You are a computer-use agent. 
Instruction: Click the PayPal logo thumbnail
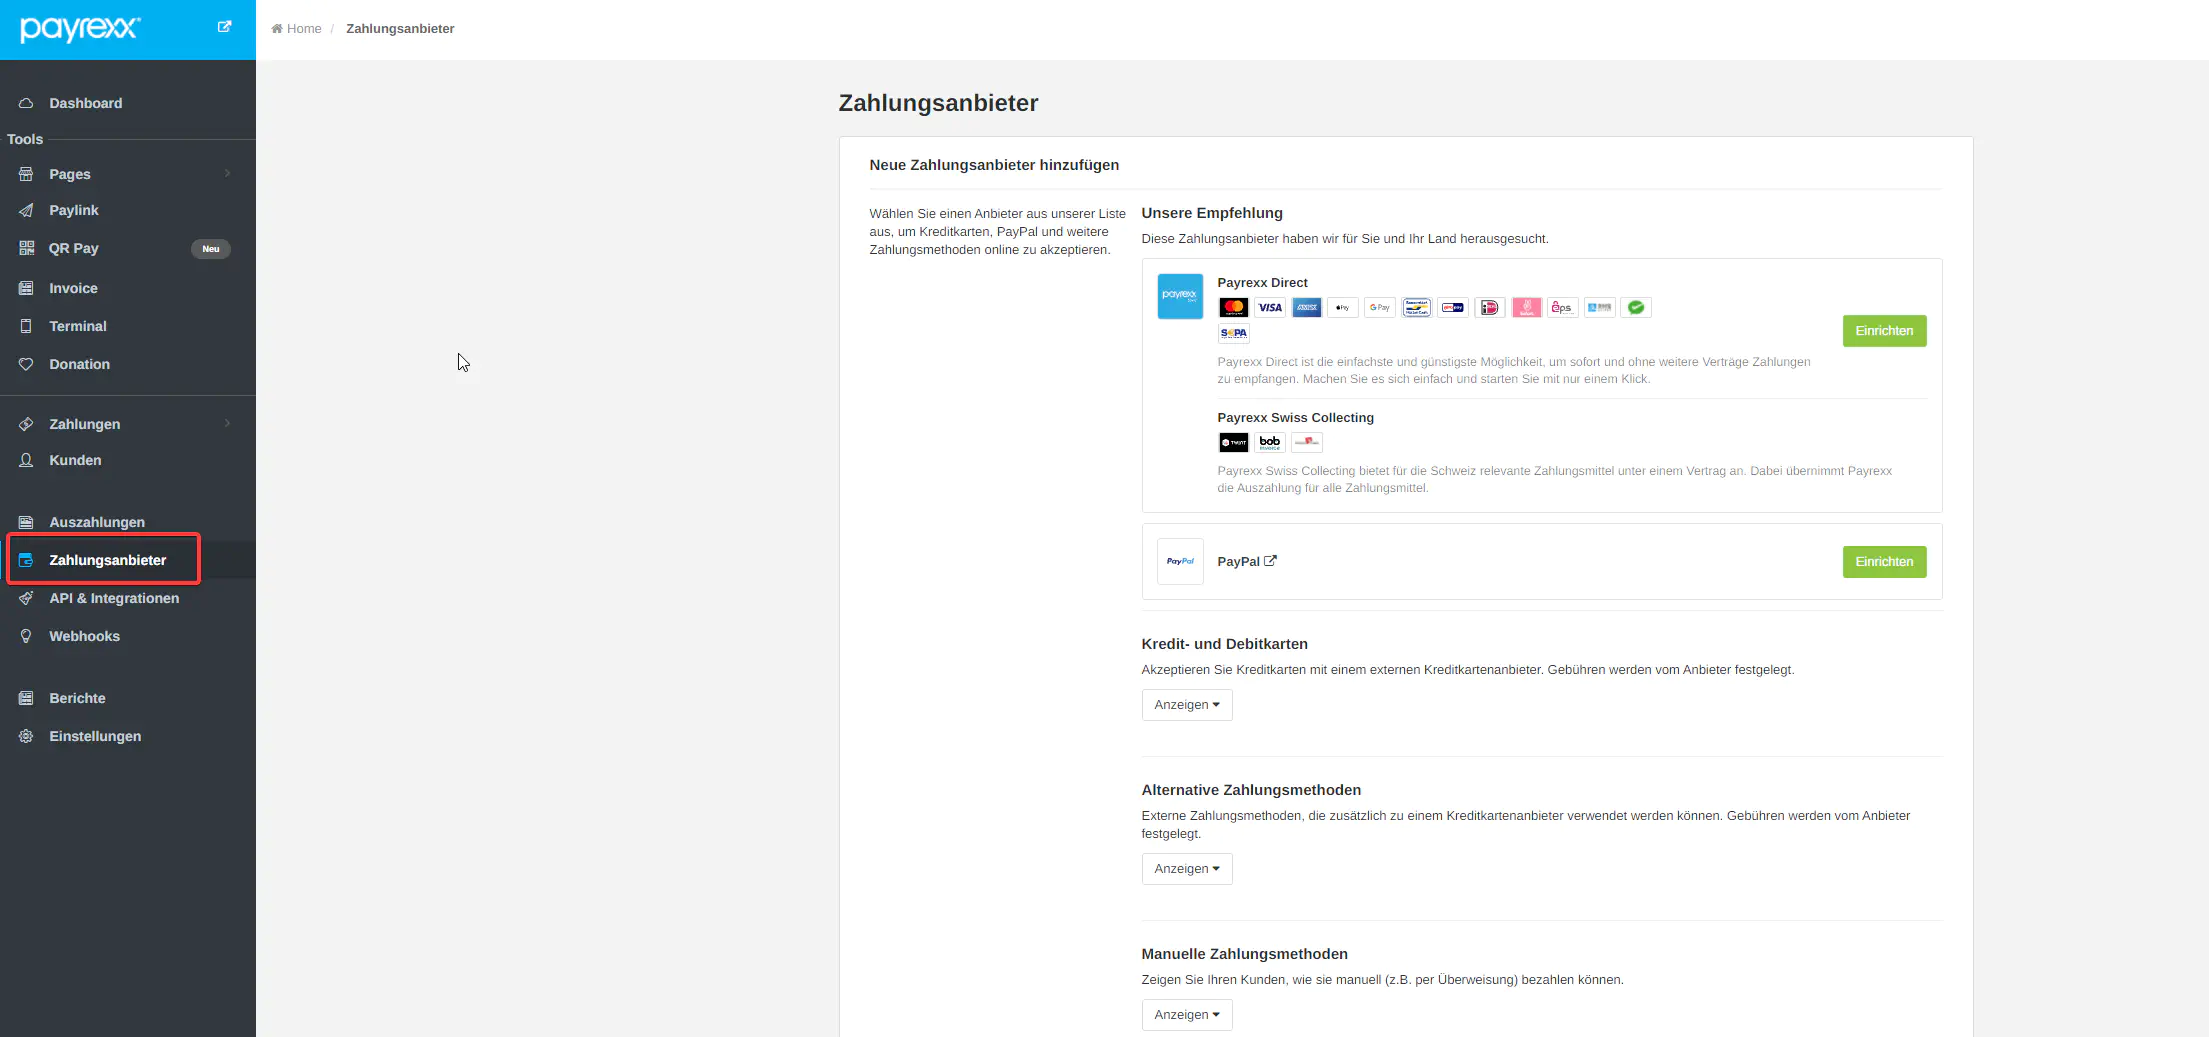(1180, 561)
